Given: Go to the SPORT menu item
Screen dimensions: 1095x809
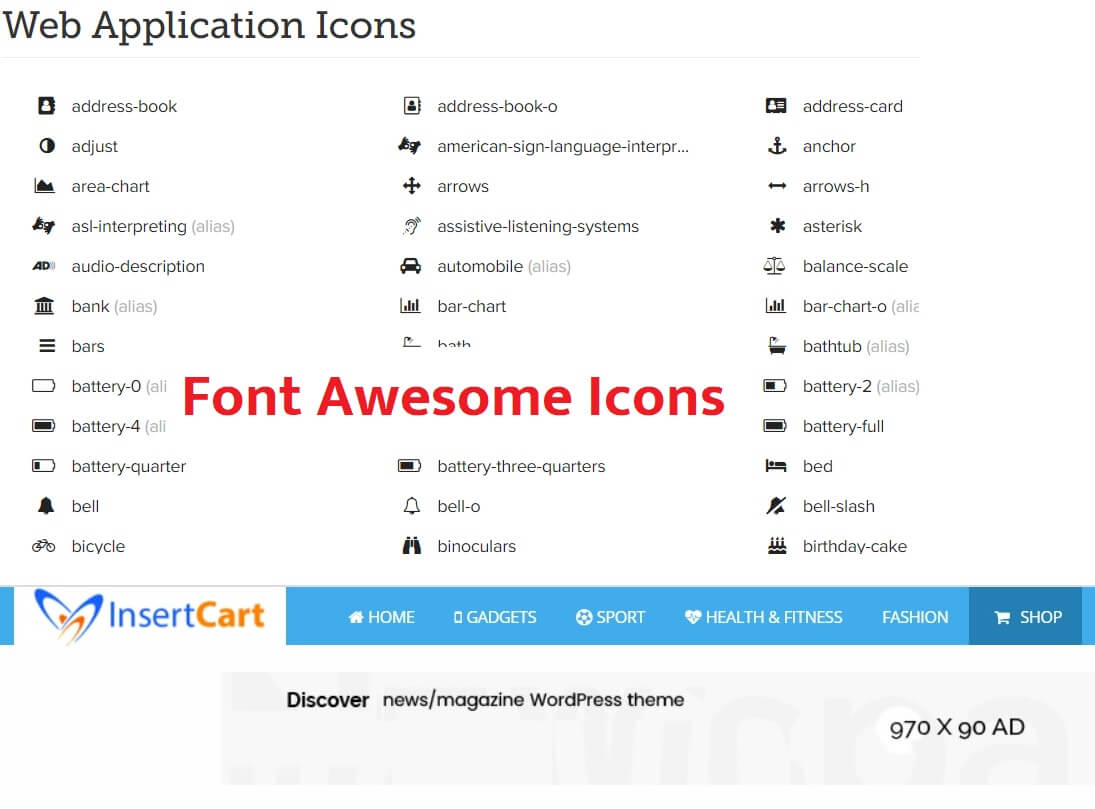Looking at the screenshot, I should coord(610,617).
